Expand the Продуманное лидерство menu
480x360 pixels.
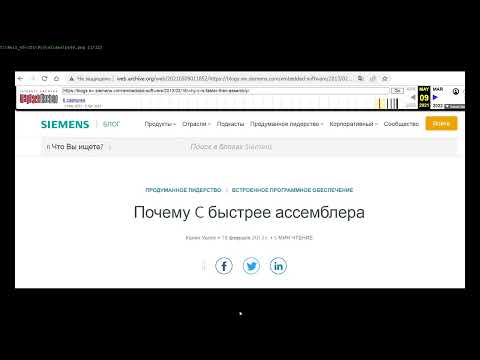(x=287, y=124)
